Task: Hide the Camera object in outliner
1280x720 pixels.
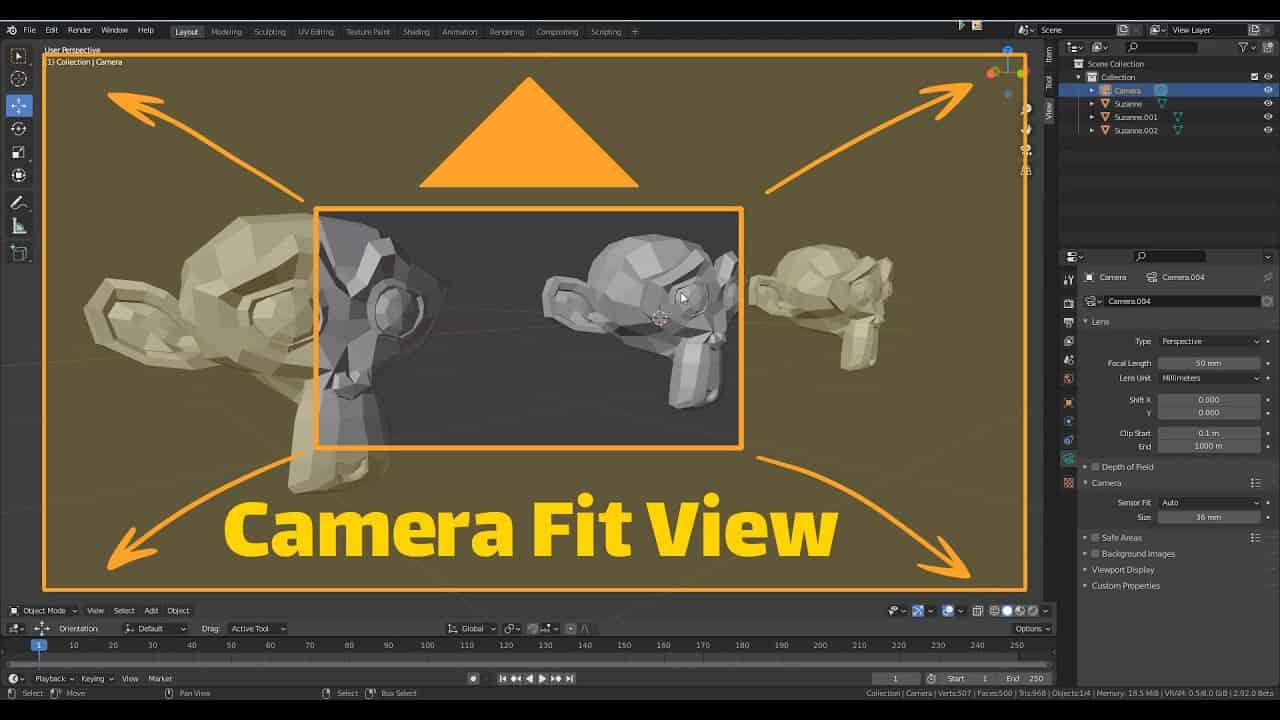Action: 1268,90
